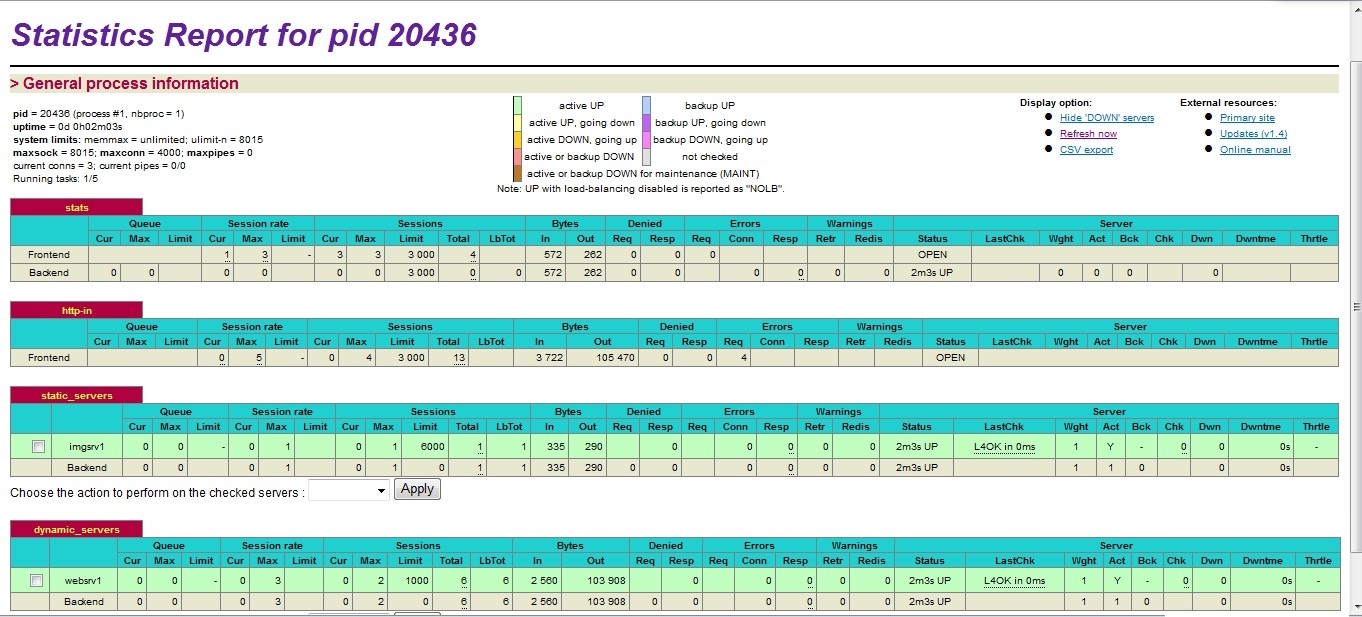Screen dimensions: 1362x617
Task: Click the green 'active UP' legend swatch
Action: [517, 105]
